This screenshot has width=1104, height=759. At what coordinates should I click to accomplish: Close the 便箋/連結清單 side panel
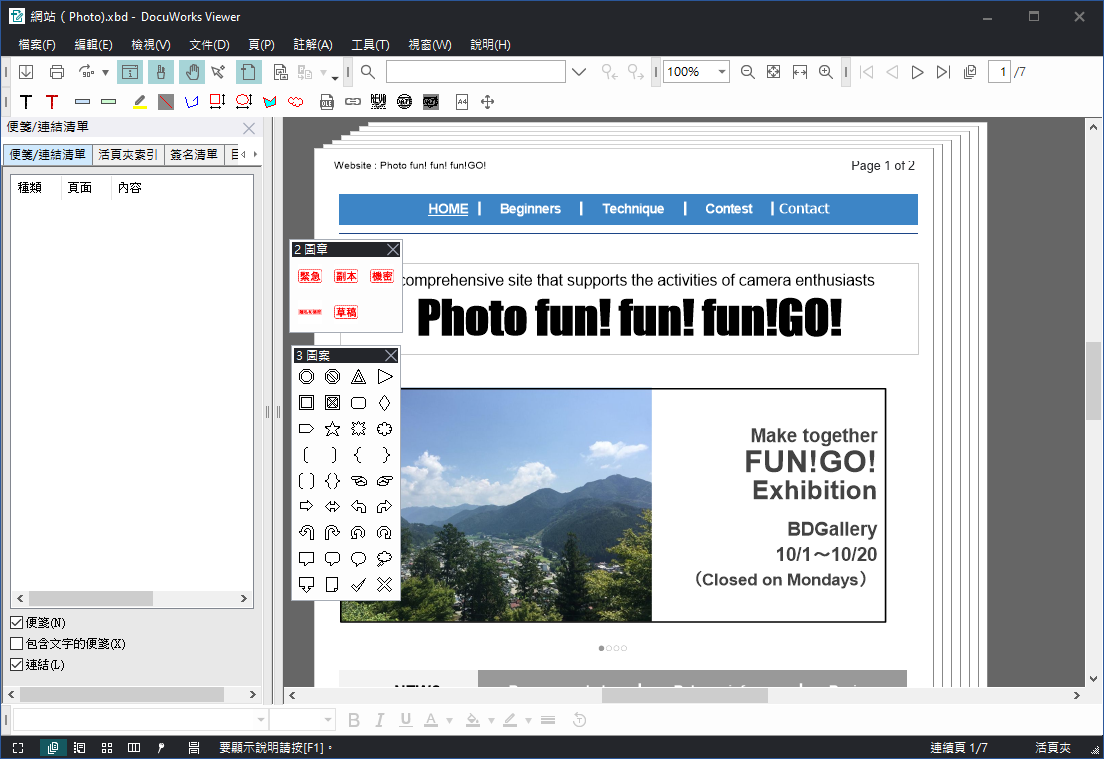tap(249, 128)
